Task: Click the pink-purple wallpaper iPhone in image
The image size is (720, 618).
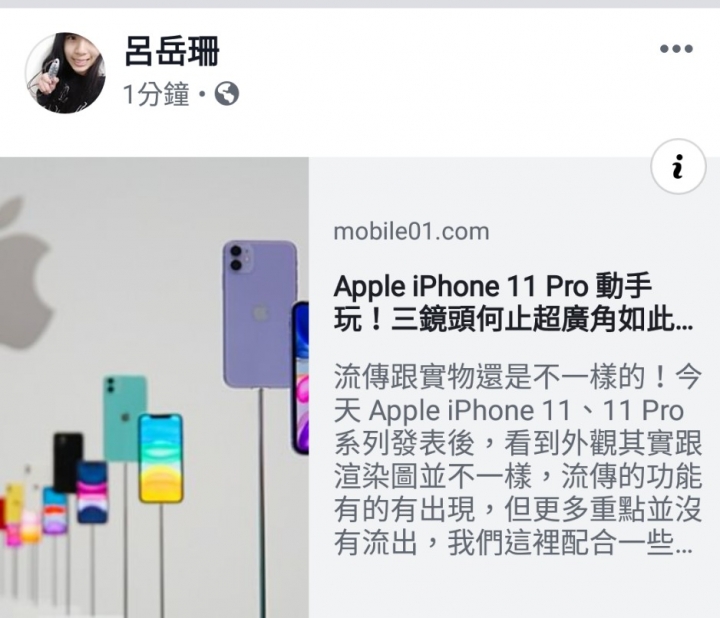Action: point(92,492)
